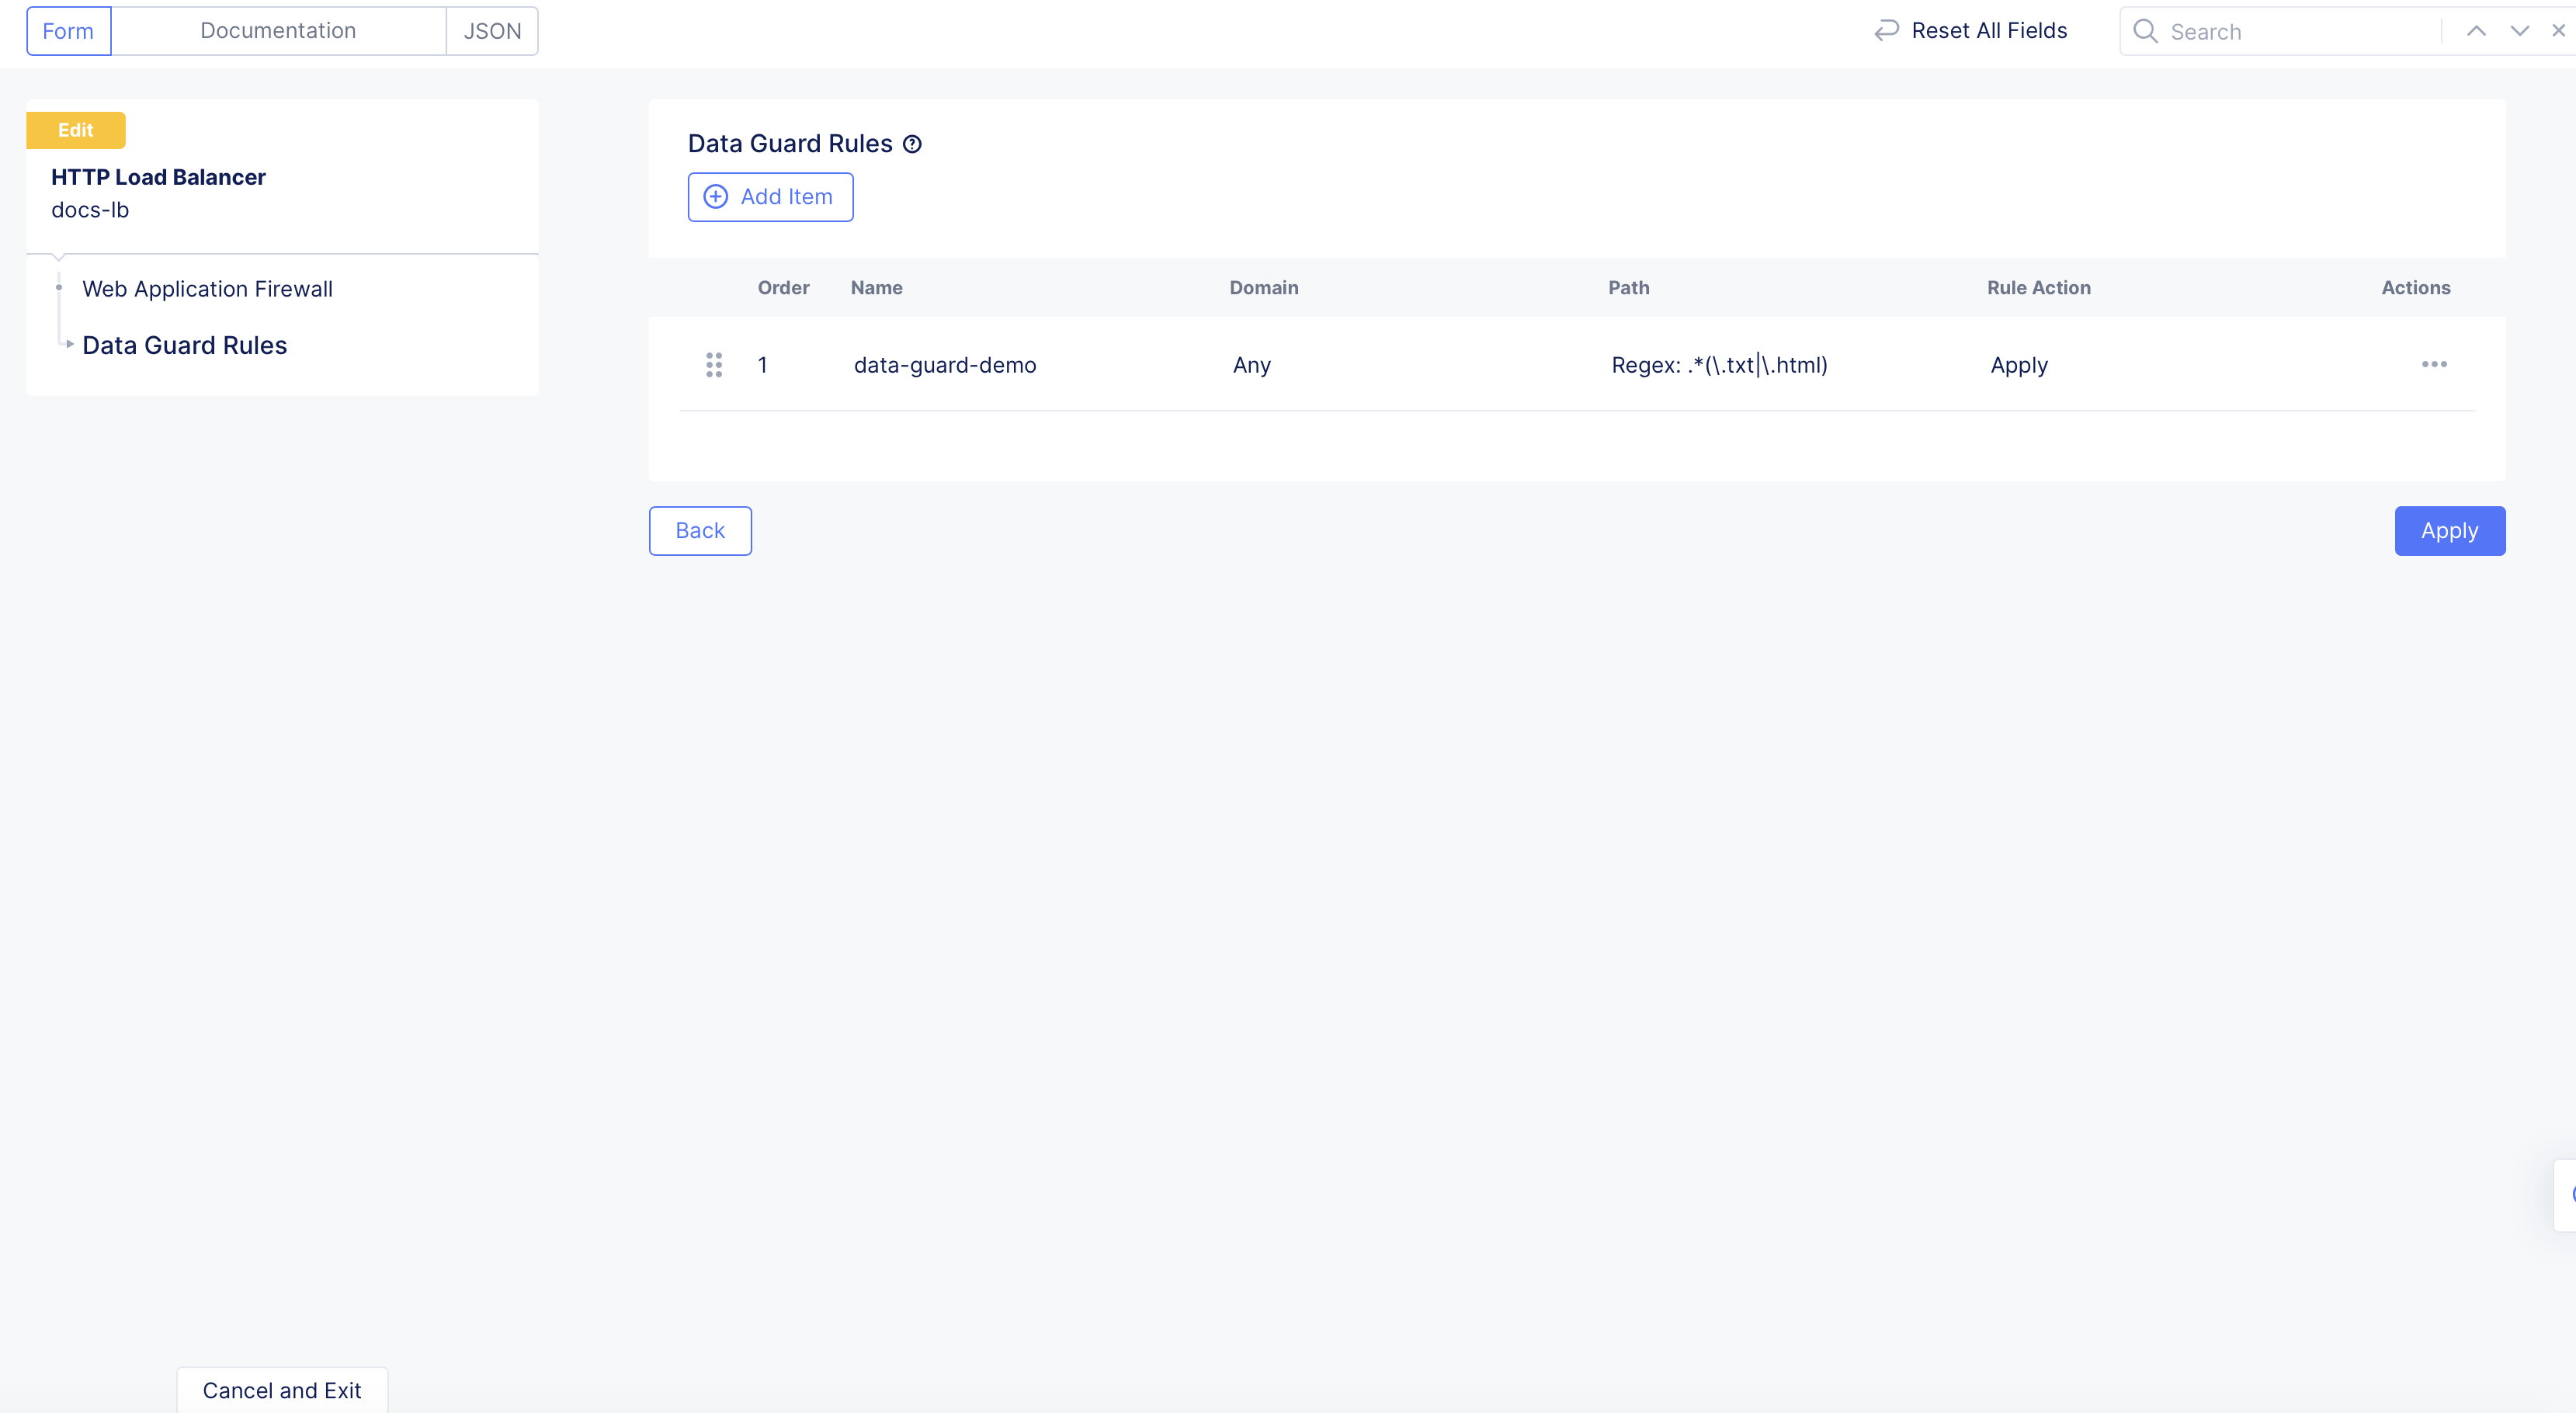Screen dimensions: 2576x1413
Task: Select Web Application Firewall in sidebar tree
Action: (207, 289)
